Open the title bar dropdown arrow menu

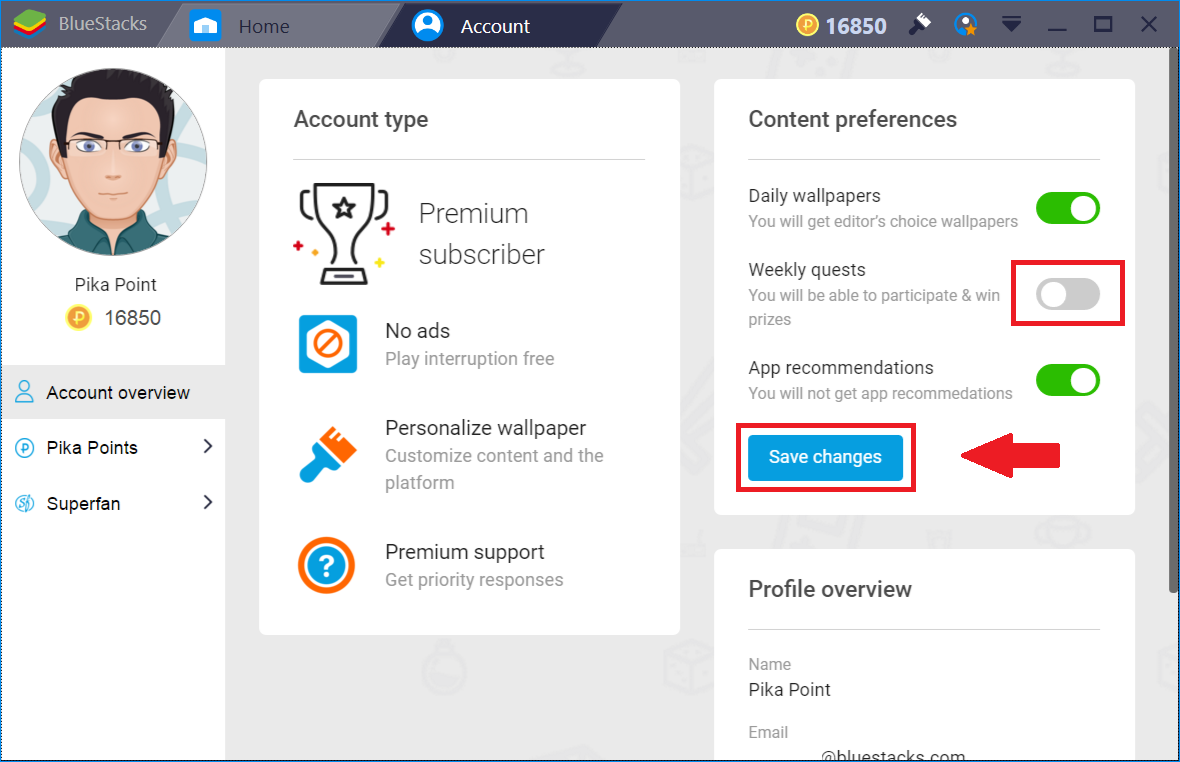pos(1011,25)
